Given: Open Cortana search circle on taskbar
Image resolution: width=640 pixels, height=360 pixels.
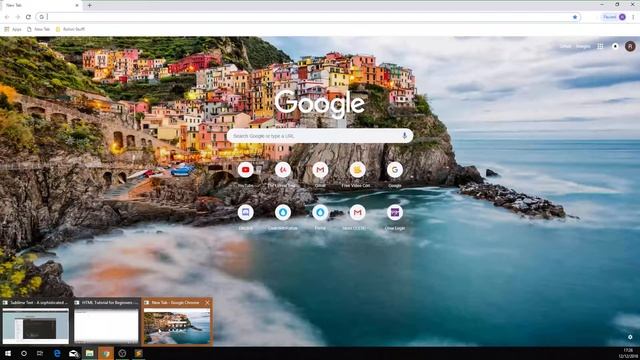Looking at the screenshot, I should 24,353.
